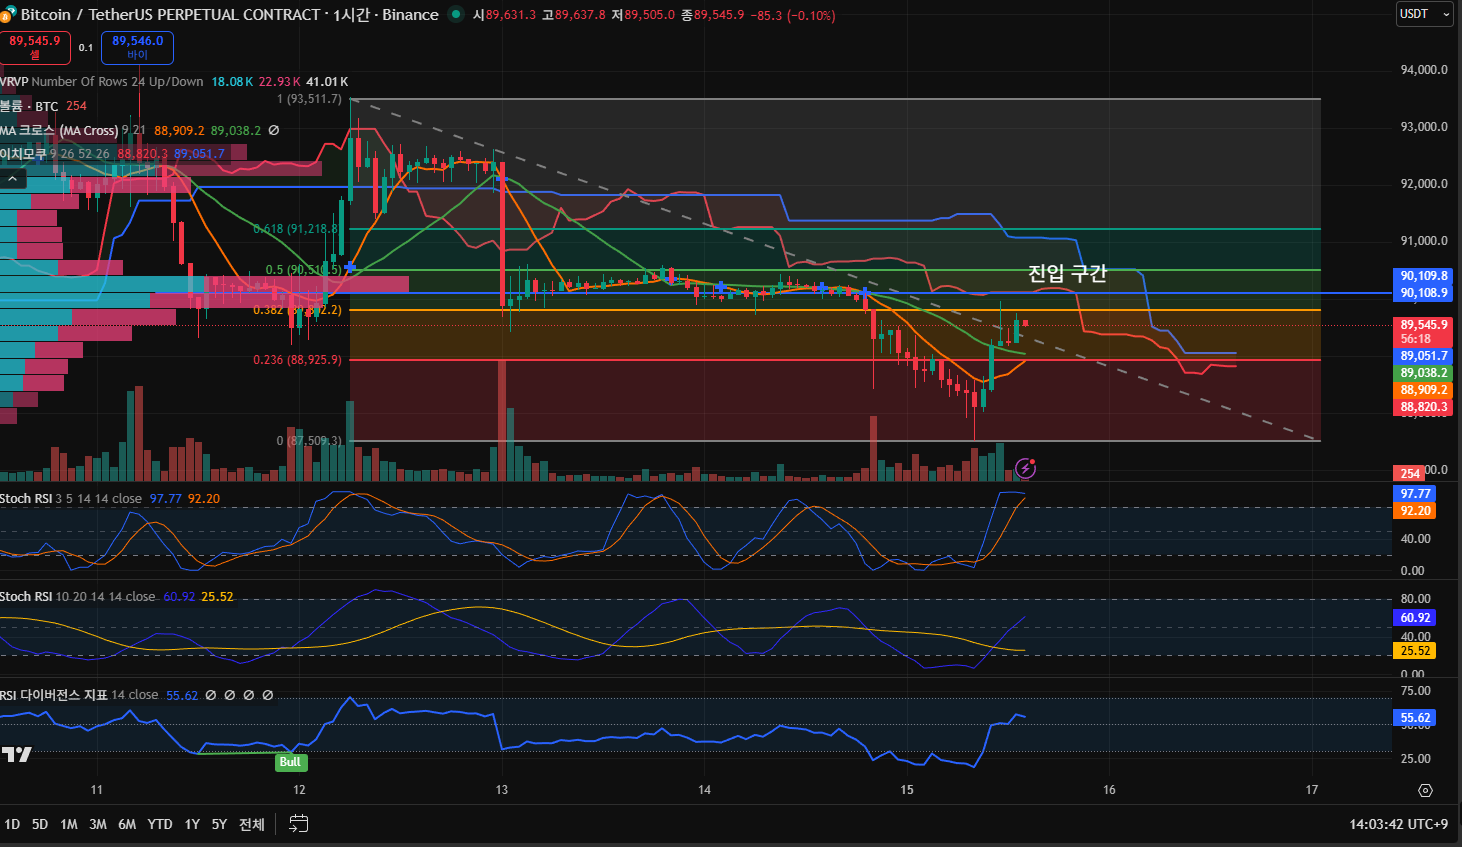Open timezone menu at 14:03:42 UTC+9
The height and width of the screenshot is (847, 1462).
[1398, 824]
